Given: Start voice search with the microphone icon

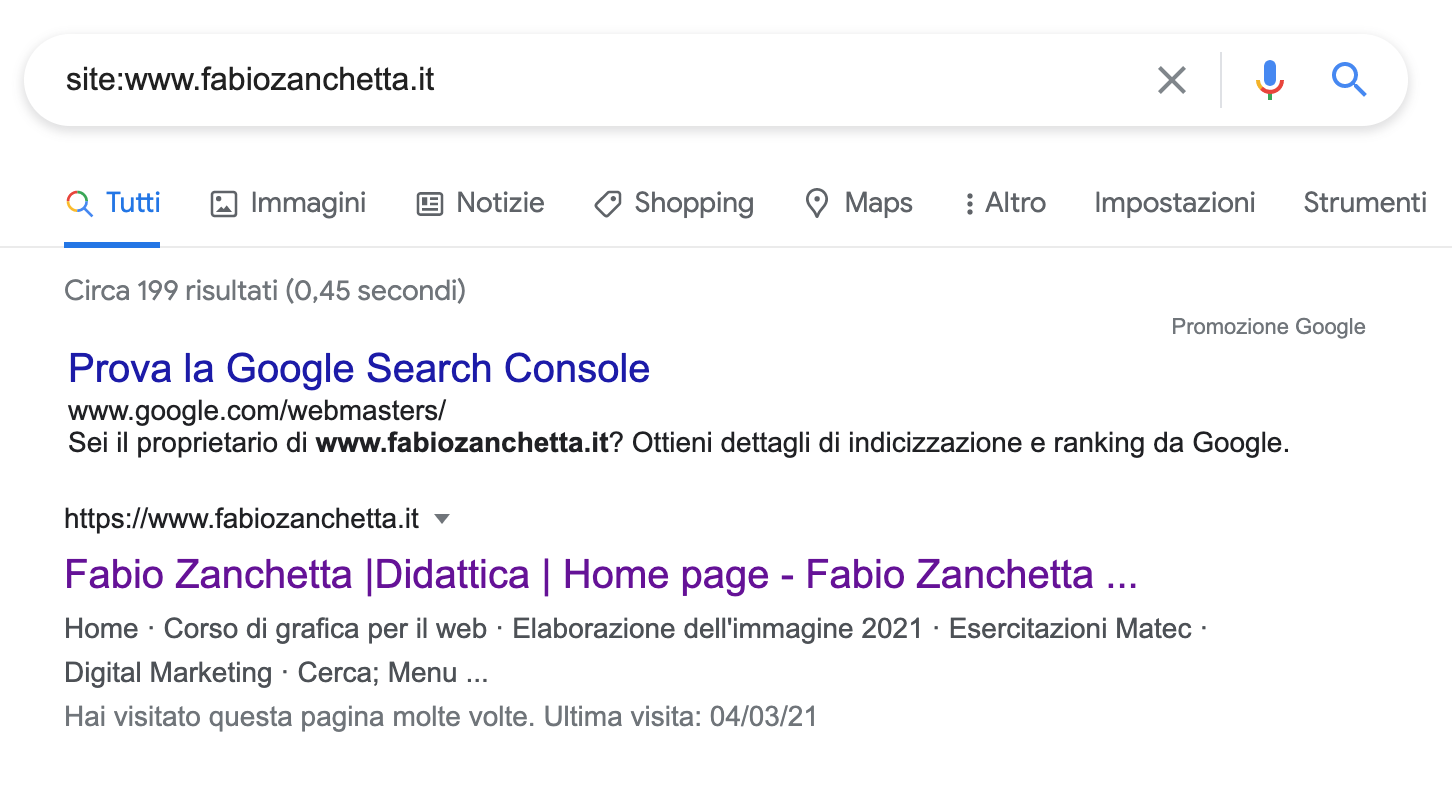Looking at the screenshot, I should [x=1270, y=80].
